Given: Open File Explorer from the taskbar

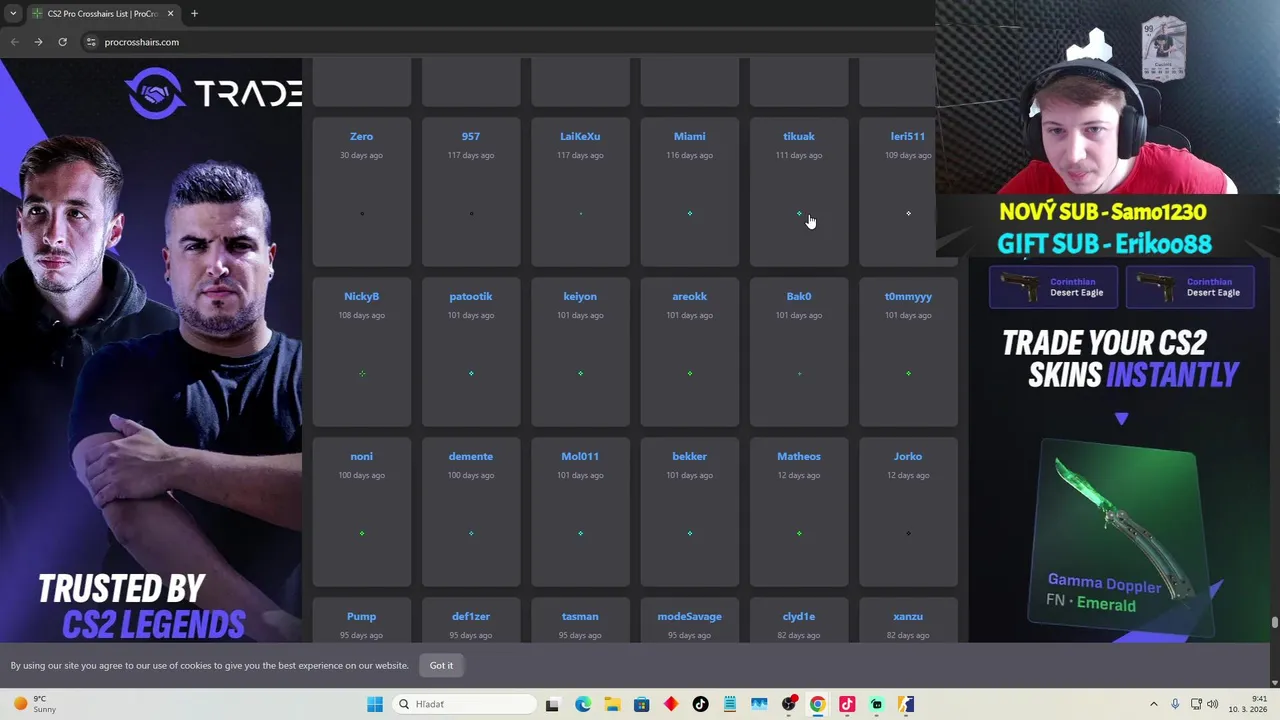Looking at the screenshot, I should (x=612, y=704).
